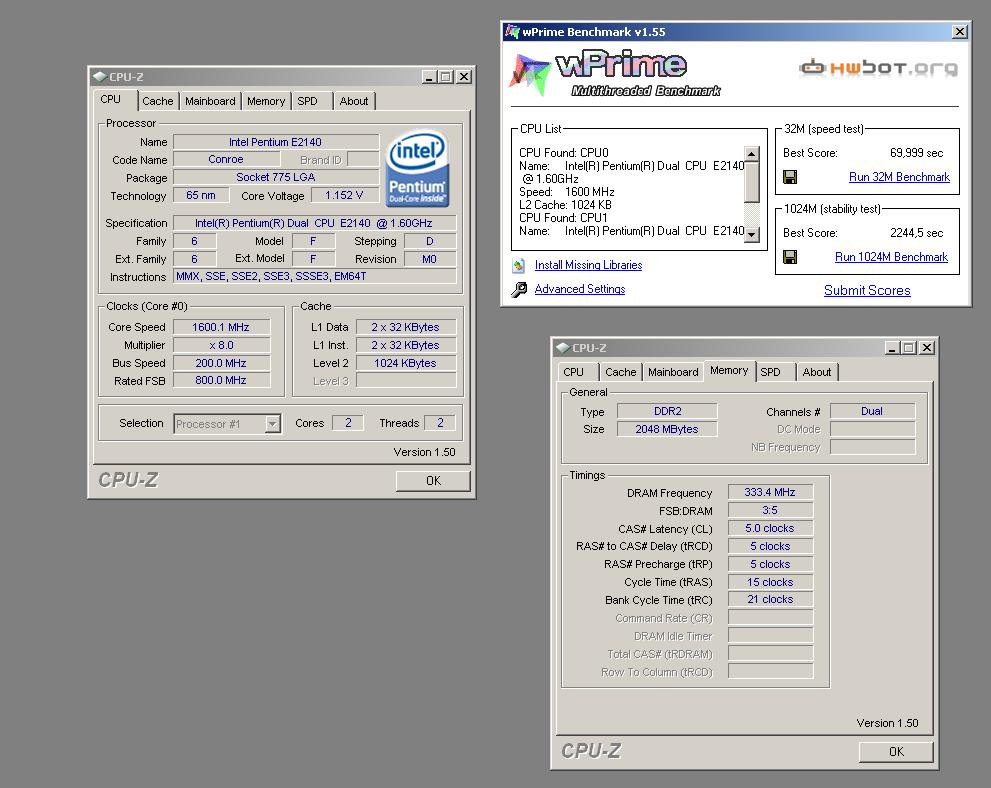Image resolution: width=991 pixels, height=788 pixels.
Task: Minimize the right CPU-Z Memory window
Action: coord(892,348)
